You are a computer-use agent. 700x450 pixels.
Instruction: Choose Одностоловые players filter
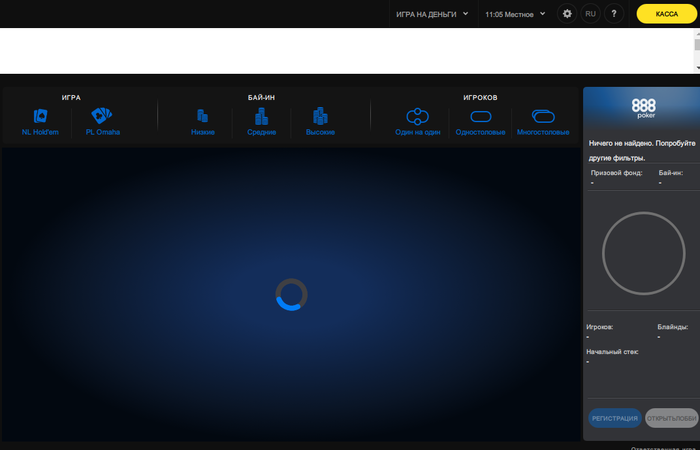click(480, 122)
